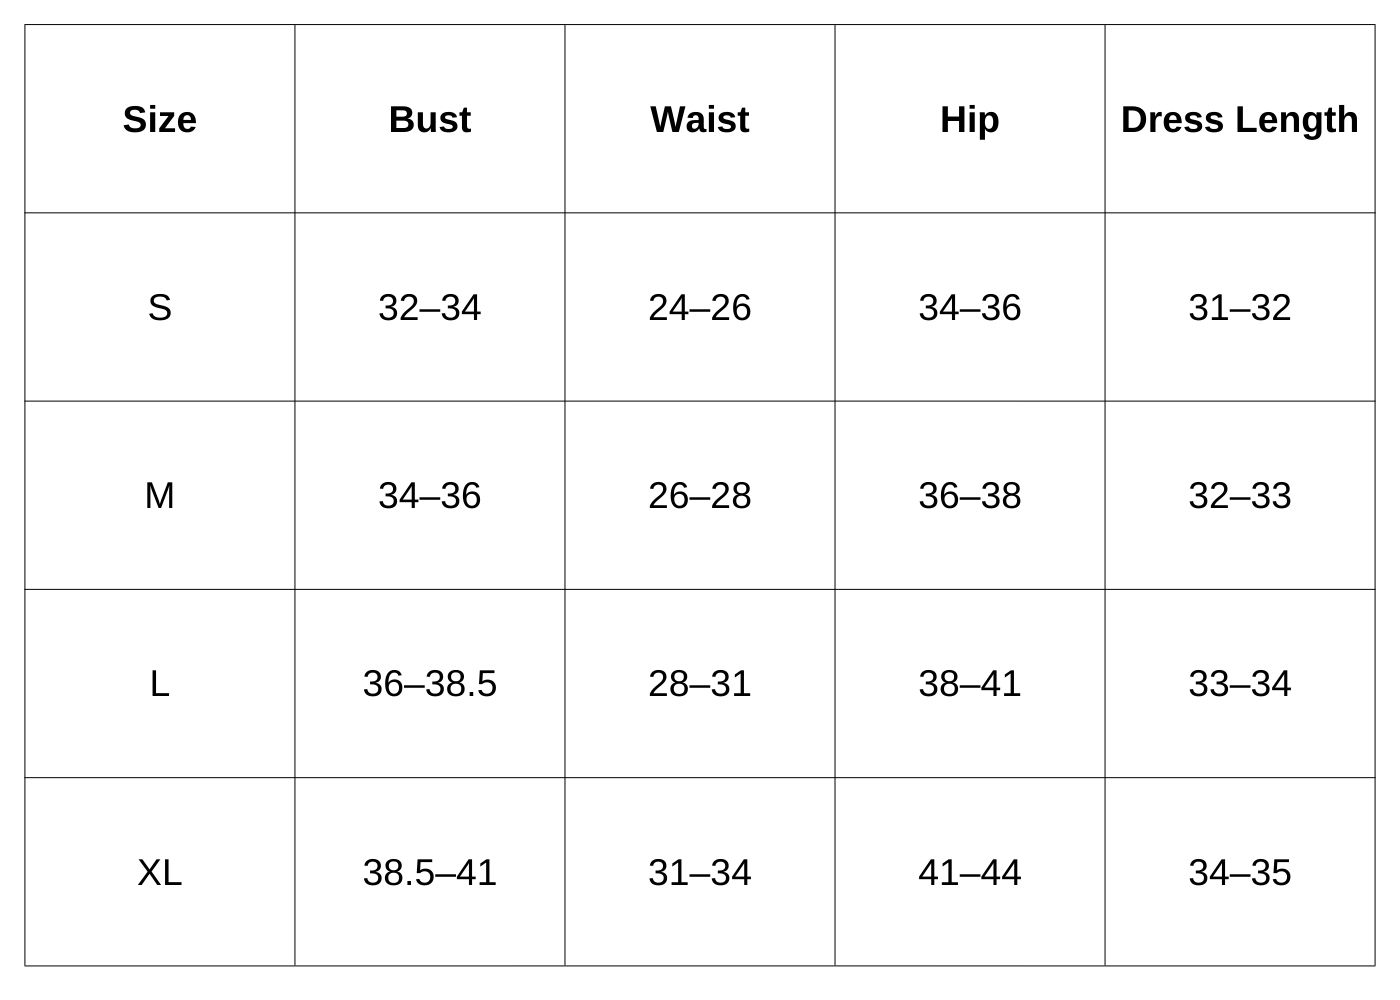Select the Bust column header
The height and width of the screenshot is (1000, 1400).
430,120
